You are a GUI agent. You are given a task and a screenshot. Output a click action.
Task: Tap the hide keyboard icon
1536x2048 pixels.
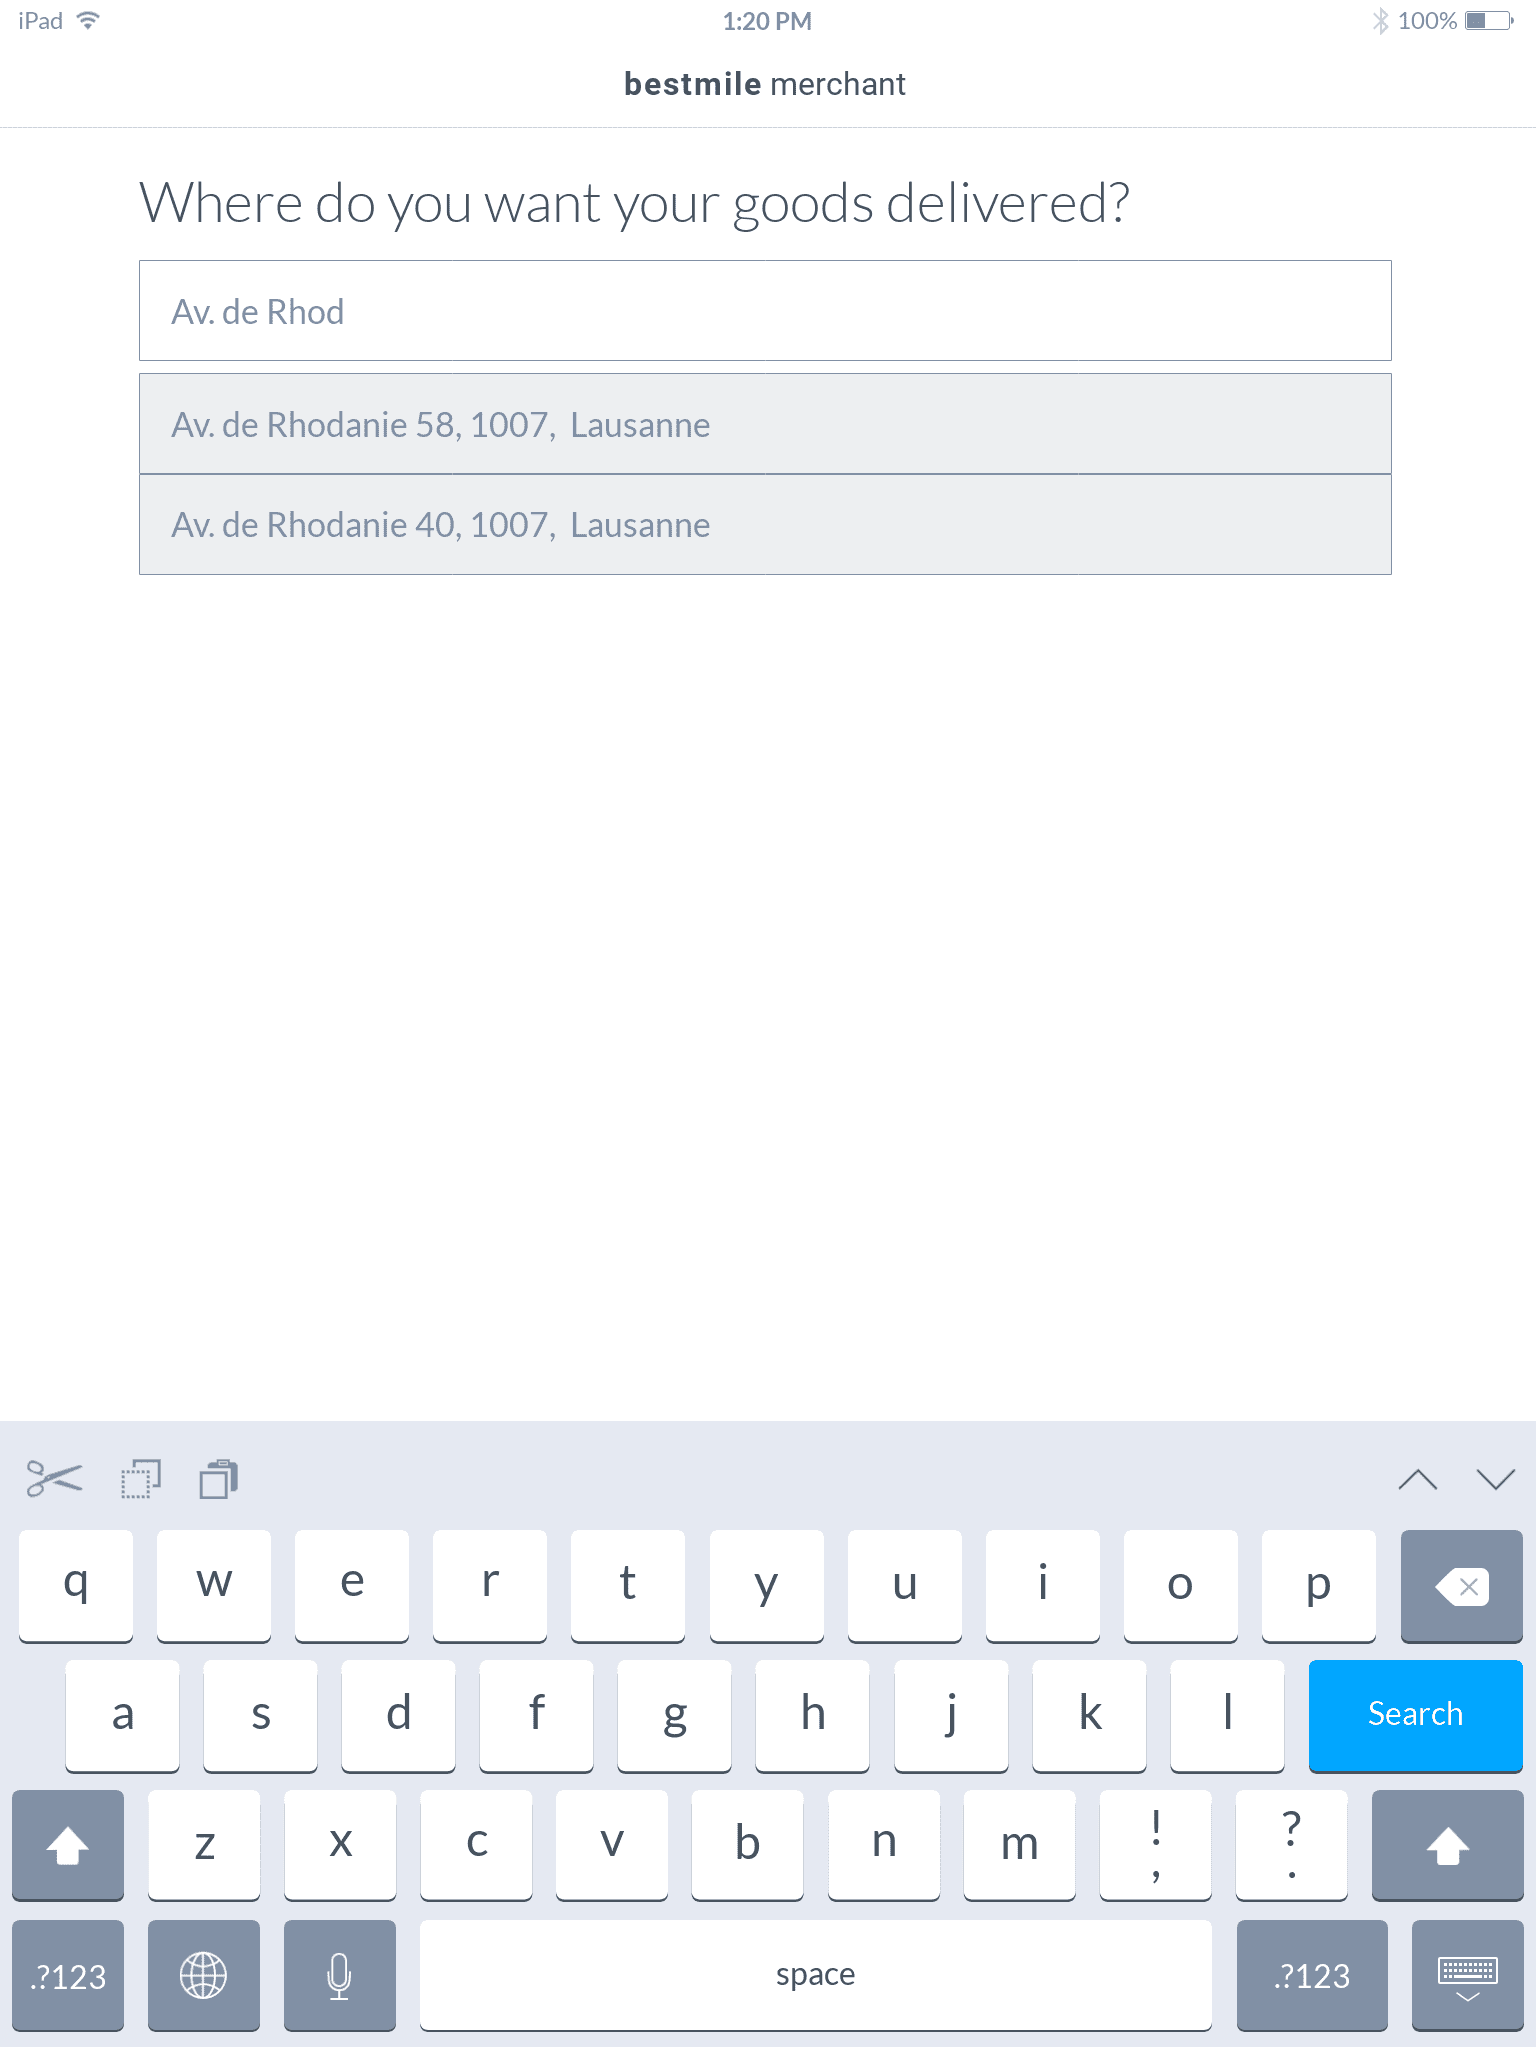[x=1467, y=1975]
